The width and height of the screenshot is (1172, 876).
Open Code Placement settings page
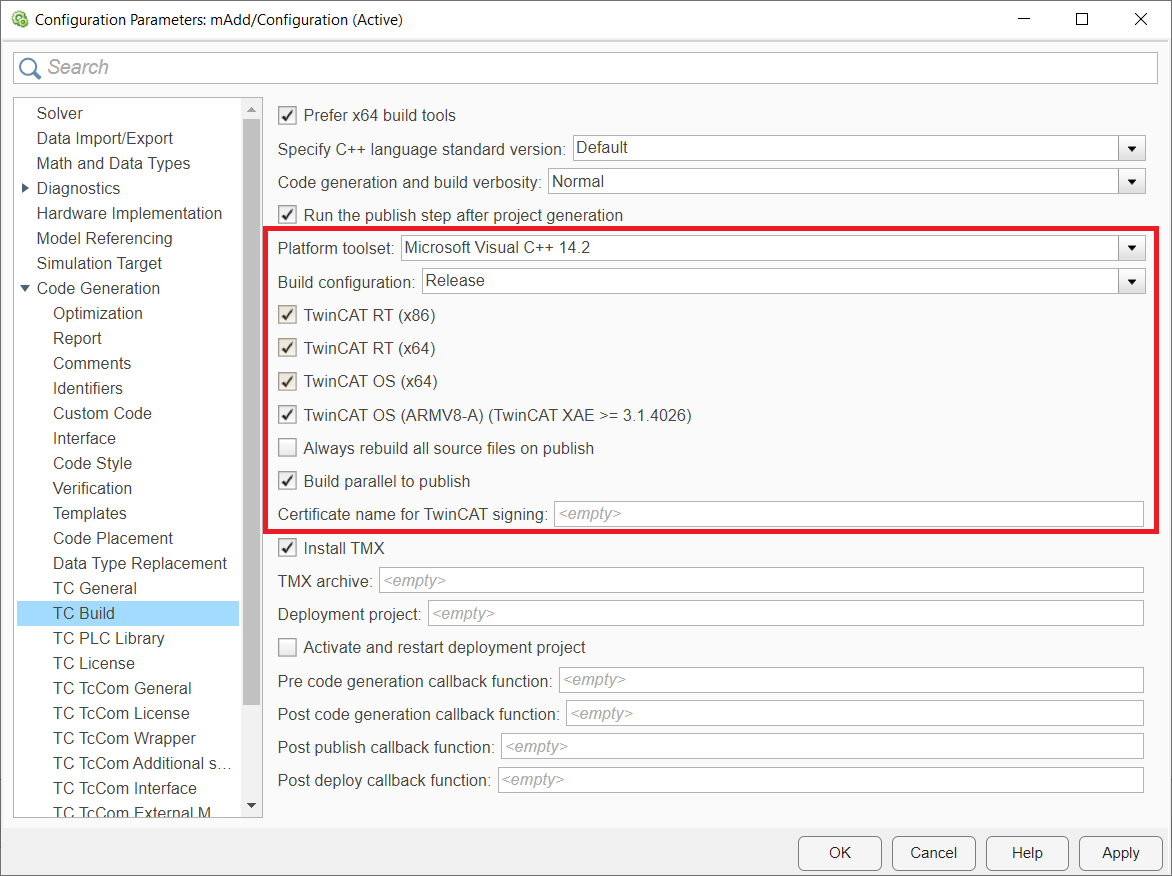tap(113, 538)
